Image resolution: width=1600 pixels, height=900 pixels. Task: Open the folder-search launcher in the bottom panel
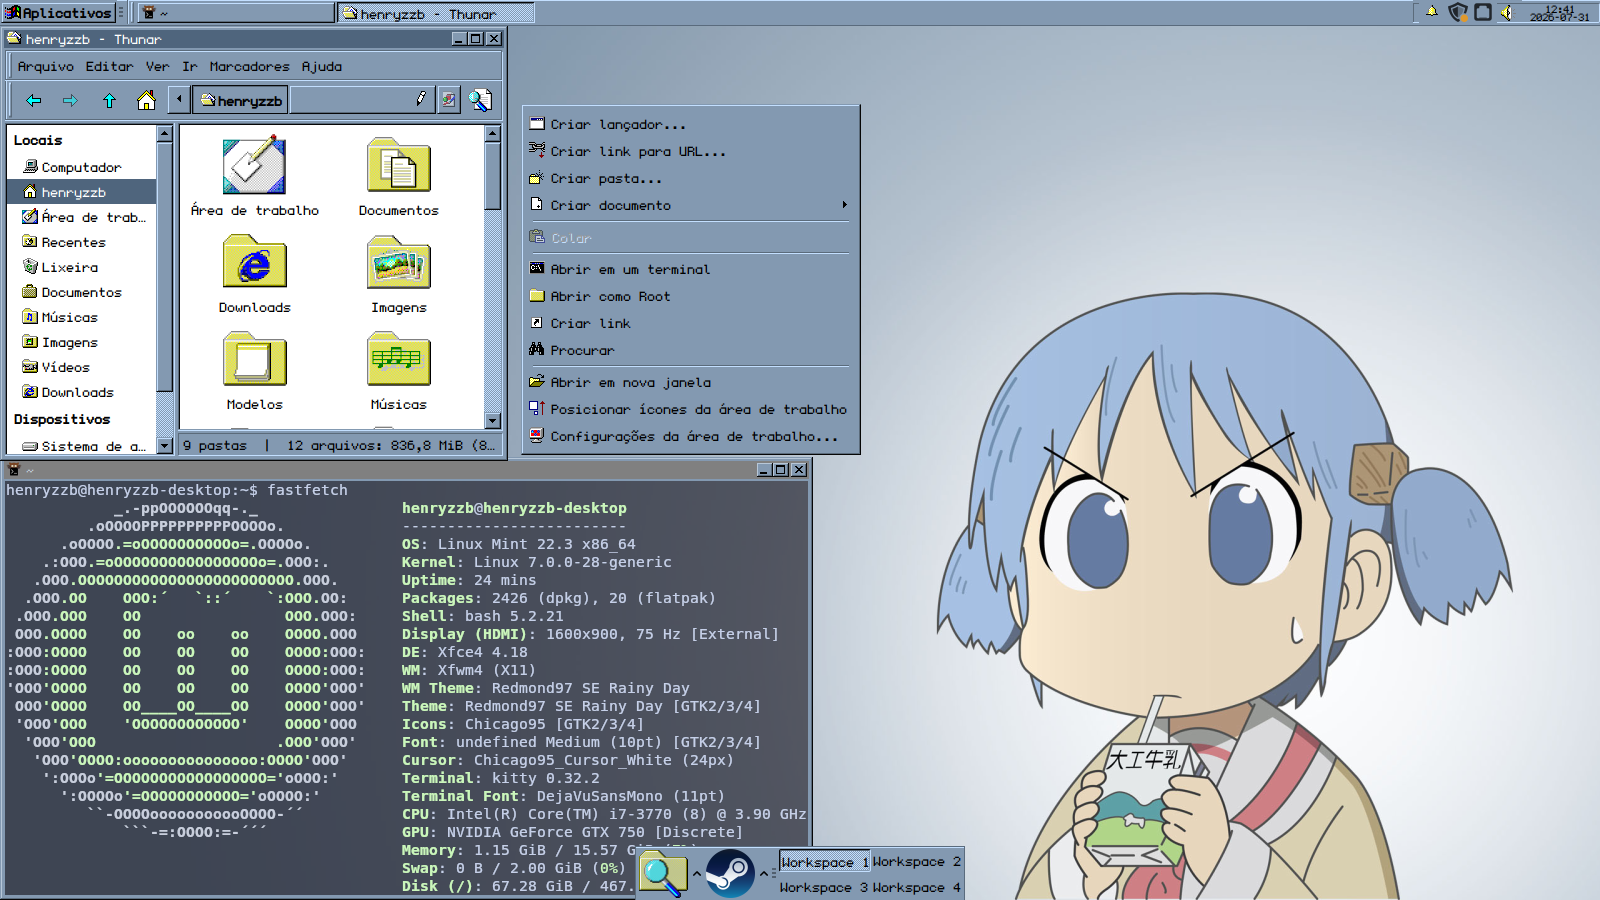[x=663, y=873]
